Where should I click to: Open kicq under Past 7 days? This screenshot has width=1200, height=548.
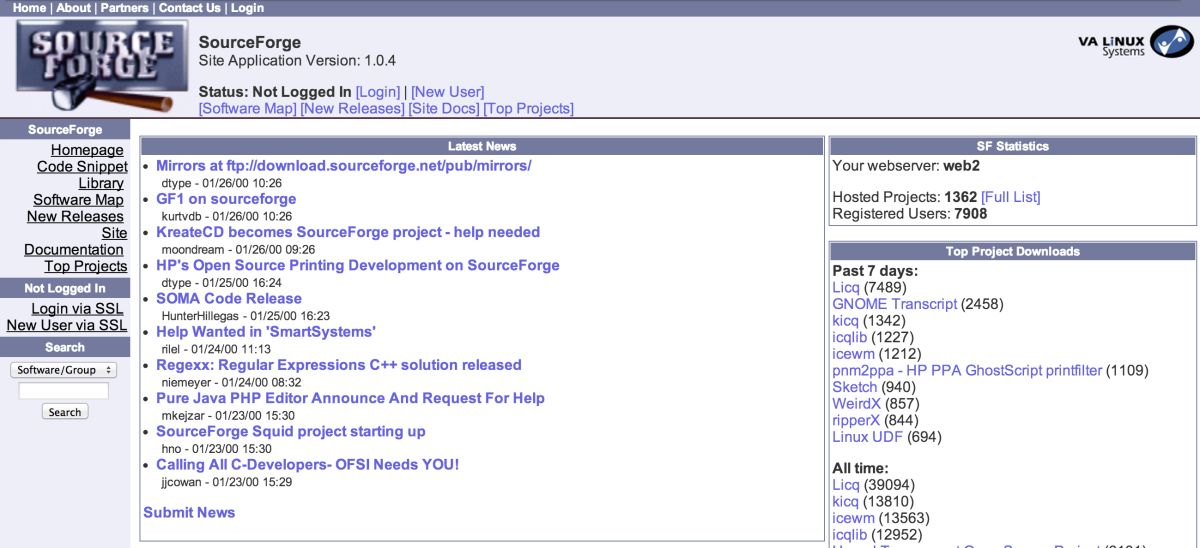[845, 321]
